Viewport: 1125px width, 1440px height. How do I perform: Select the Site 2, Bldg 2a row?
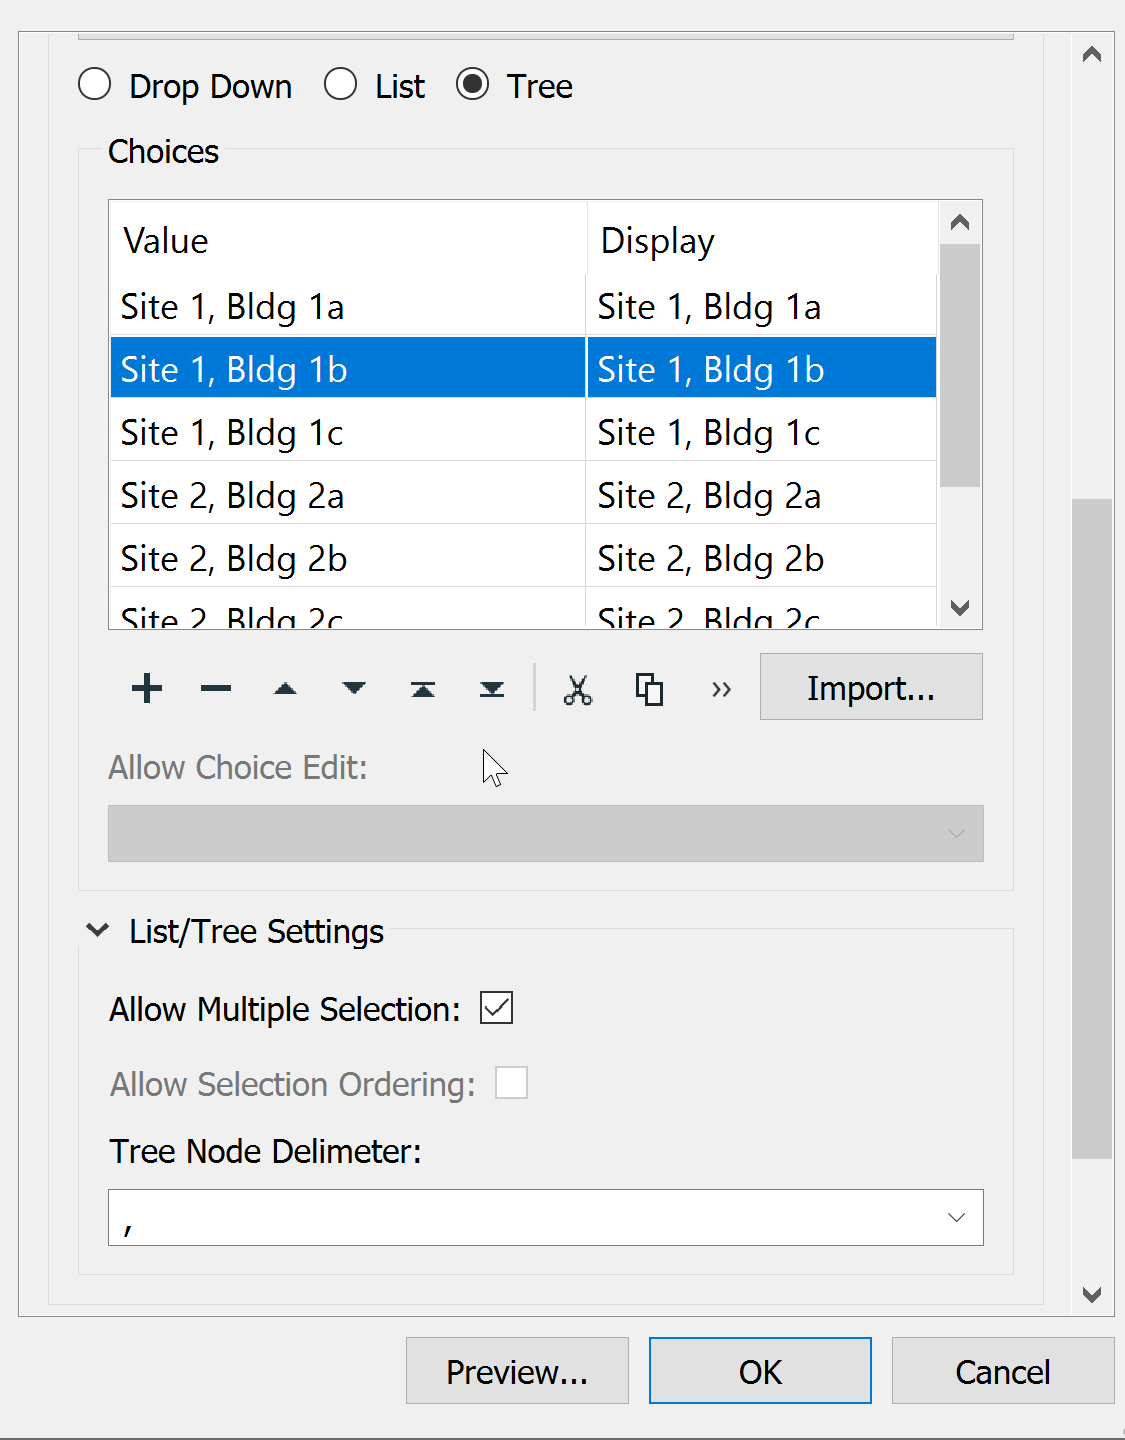[x=345, y=495]
